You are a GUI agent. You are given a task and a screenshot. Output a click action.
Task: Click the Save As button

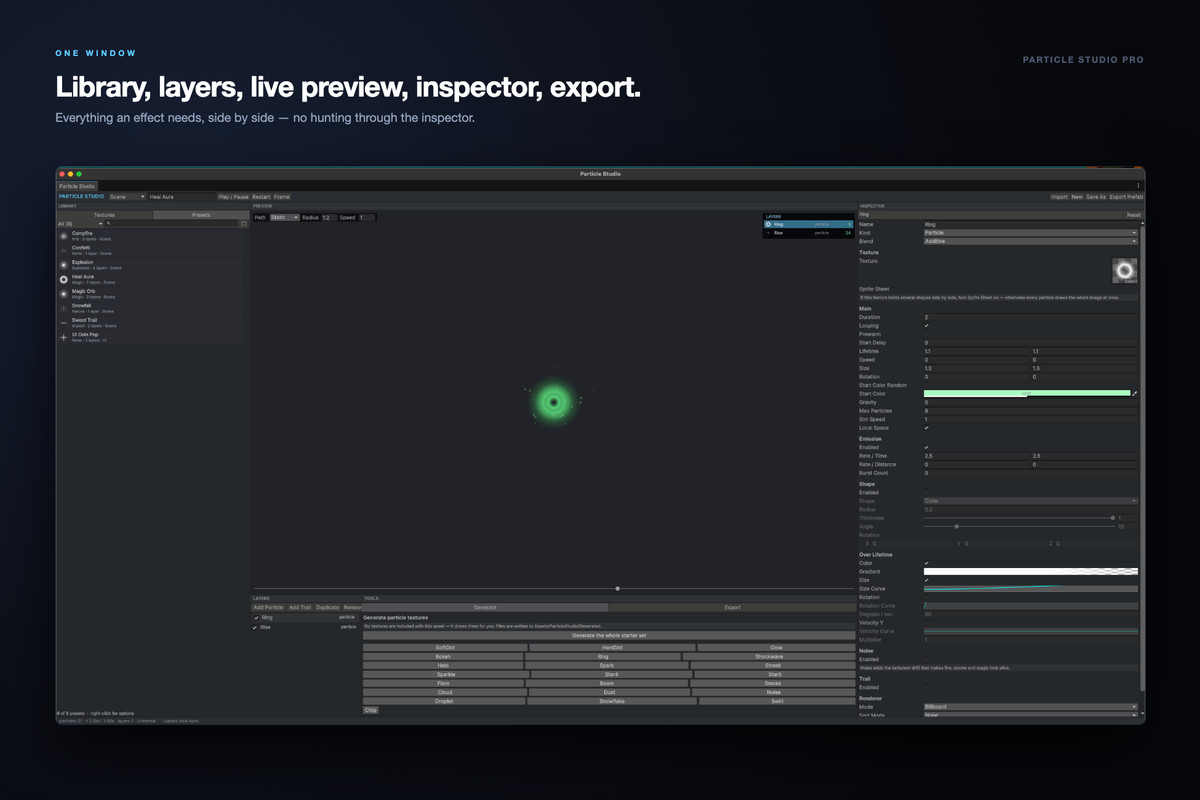[1096, 197]
